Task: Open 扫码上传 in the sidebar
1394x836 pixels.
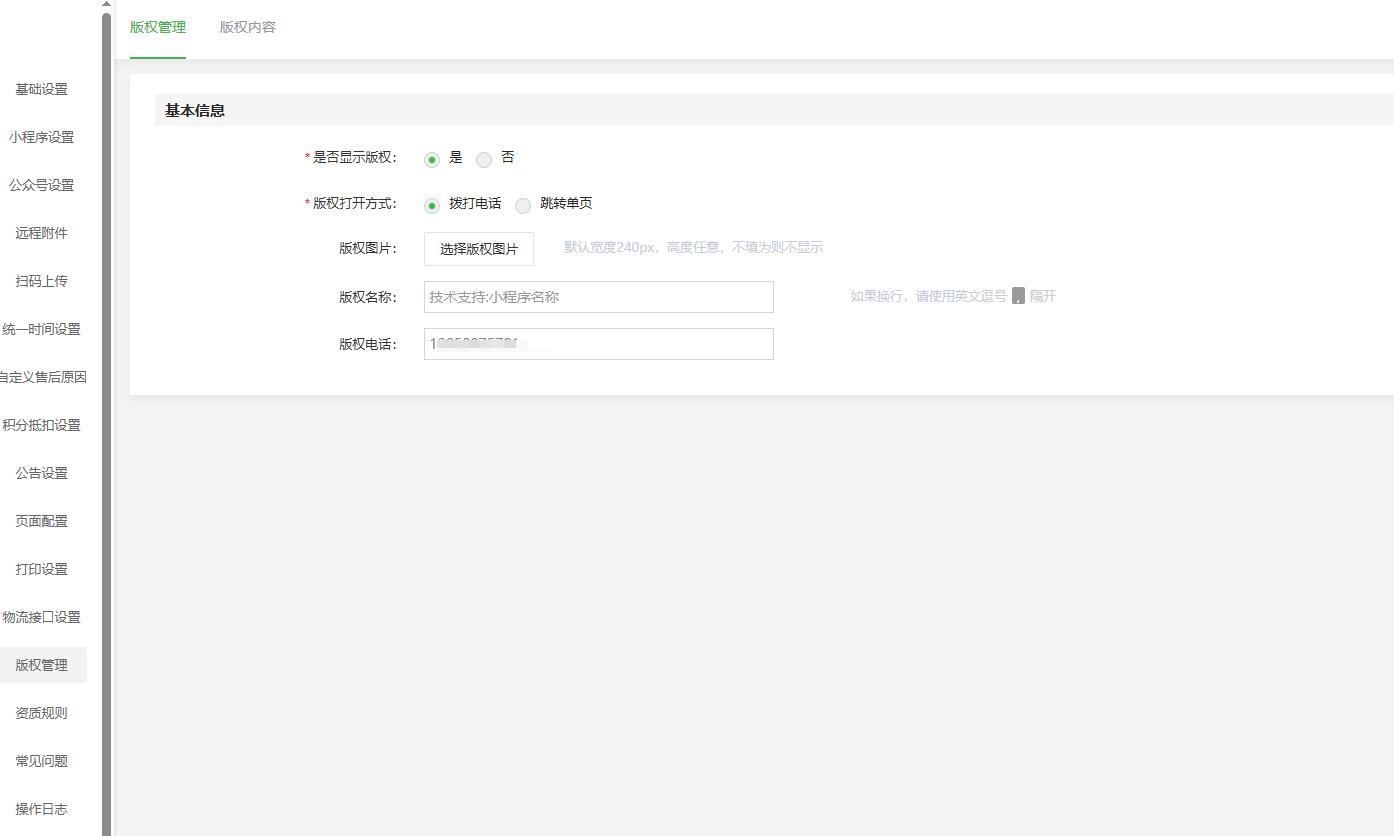Action: pyautogui.click(x=42, y=281)
